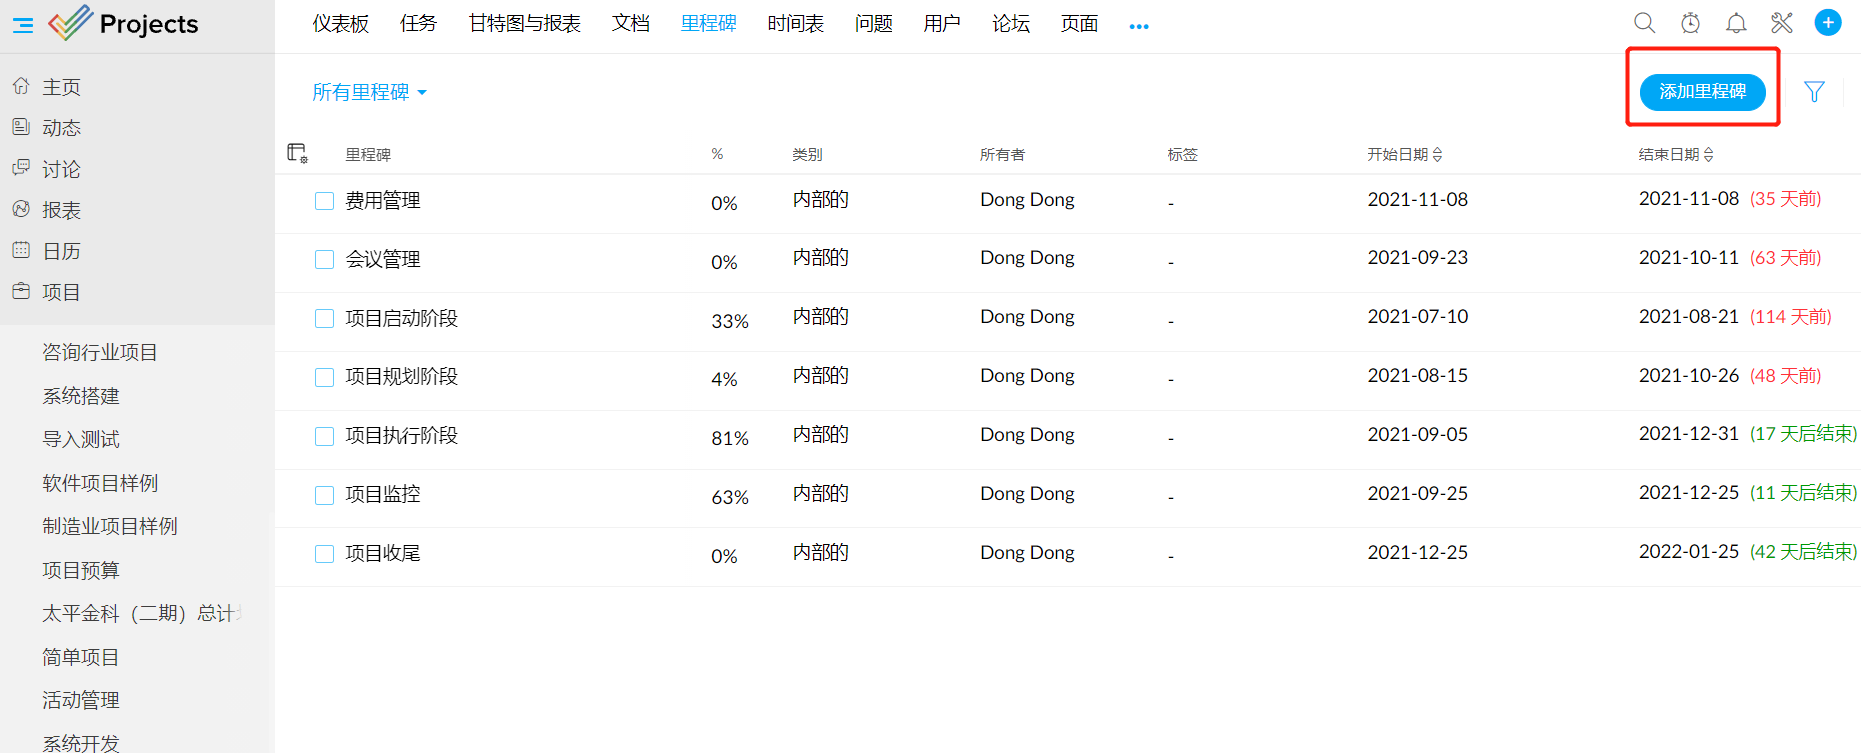Click the timer stopwatch icon
The image size is (1861, 753).
[1690, 23]
